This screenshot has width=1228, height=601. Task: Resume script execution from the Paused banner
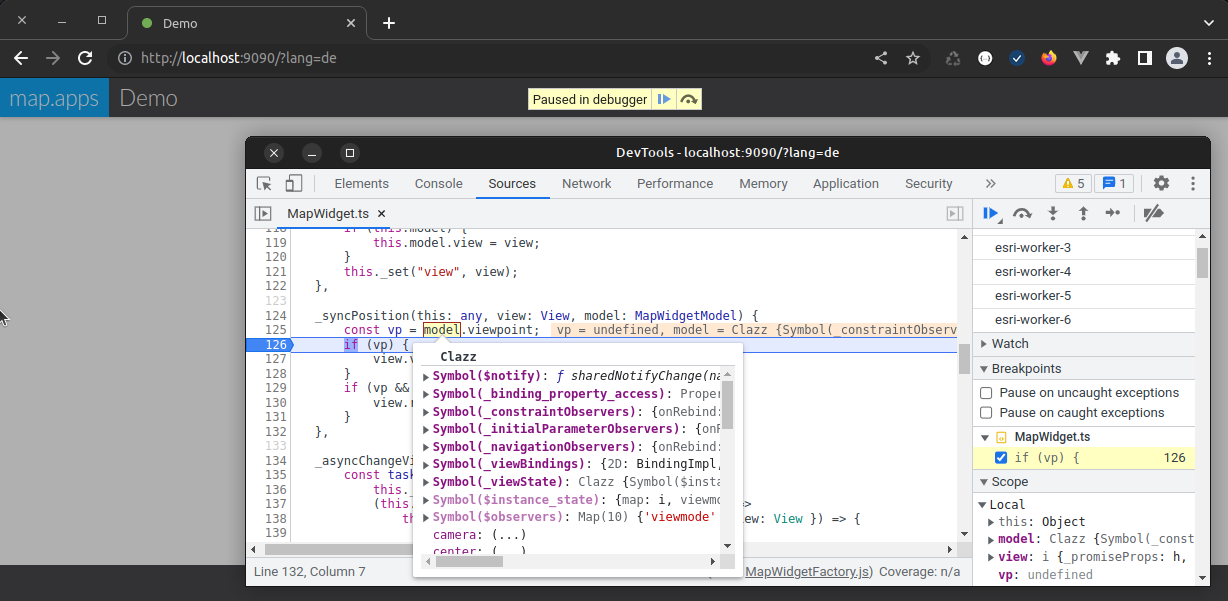click(x=664, y=99)
